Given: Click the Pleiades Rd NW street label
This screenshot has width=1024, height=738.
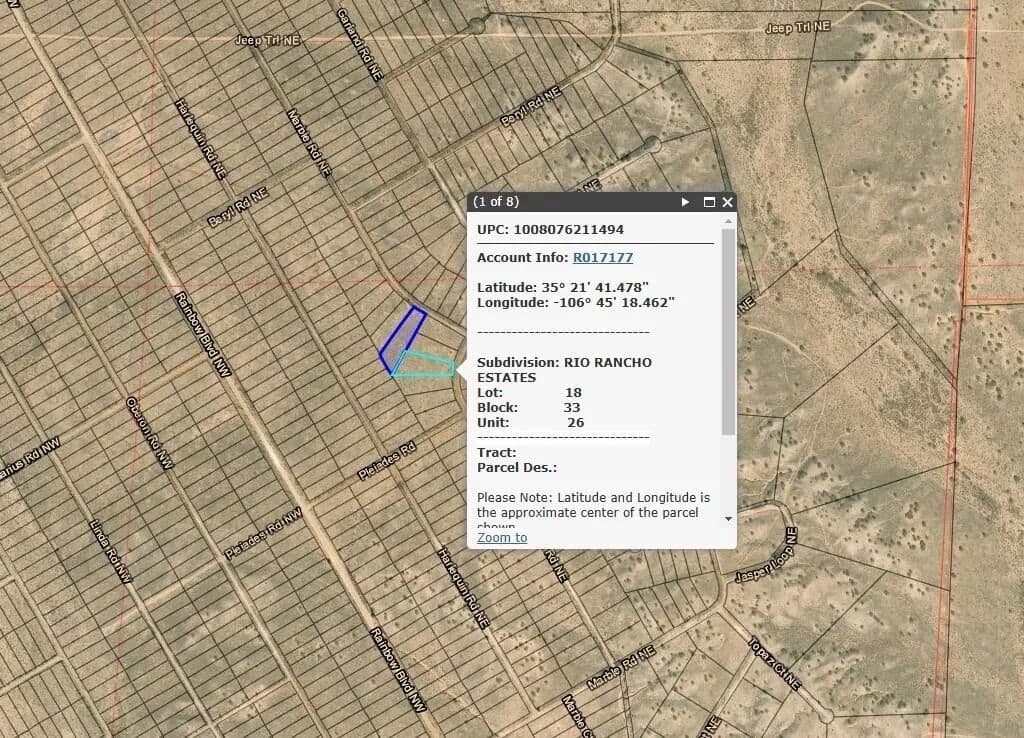Looking at the screenshot, I should (263, 536).
